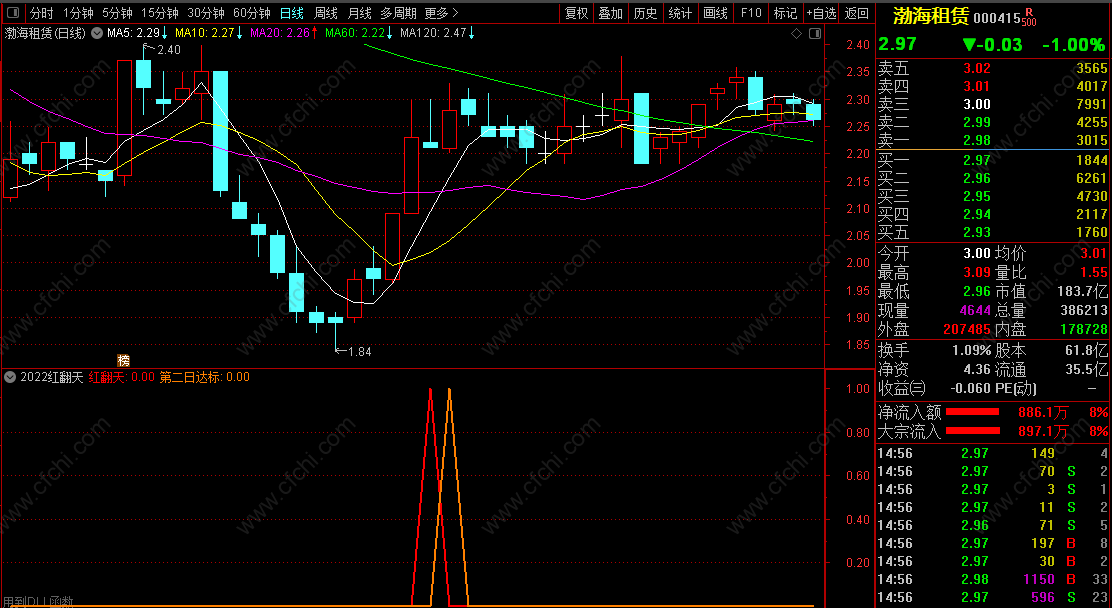The width and height of the screenshot is (1112, 608).
Task: Click the 外盘 207485 value
Action: (965, 329)
